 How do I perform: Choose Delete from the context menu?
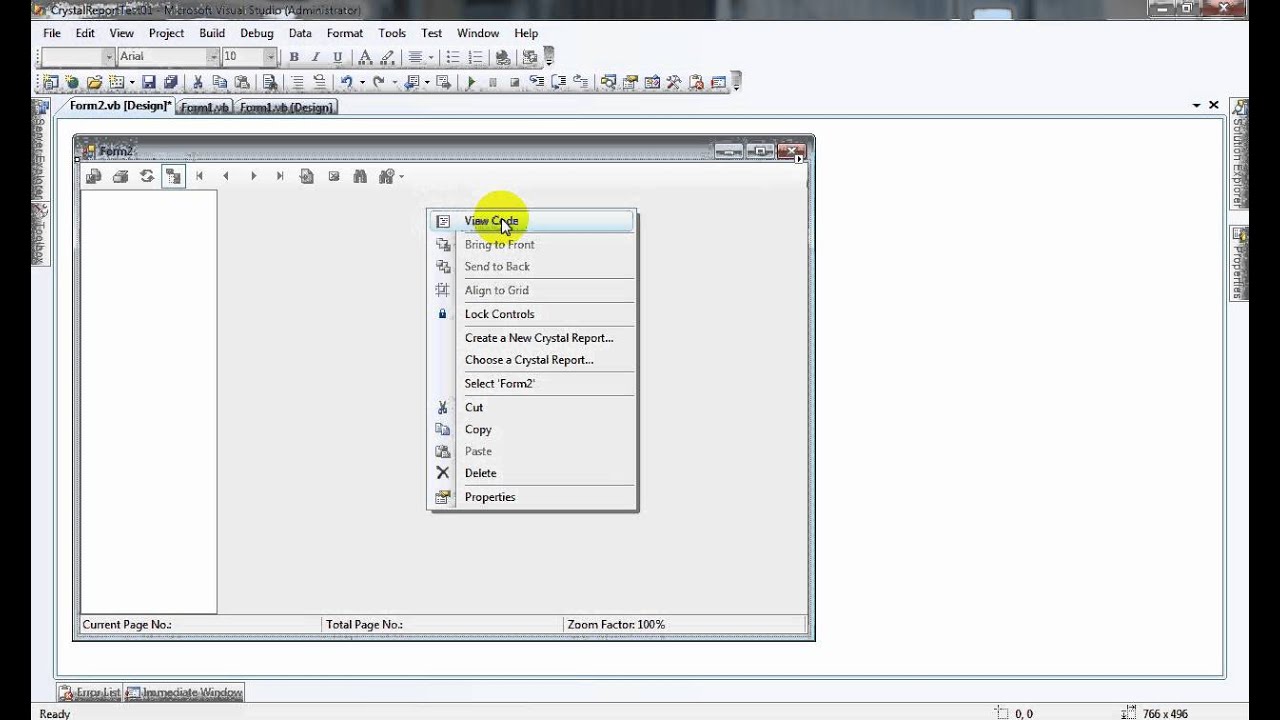[532, 474]
